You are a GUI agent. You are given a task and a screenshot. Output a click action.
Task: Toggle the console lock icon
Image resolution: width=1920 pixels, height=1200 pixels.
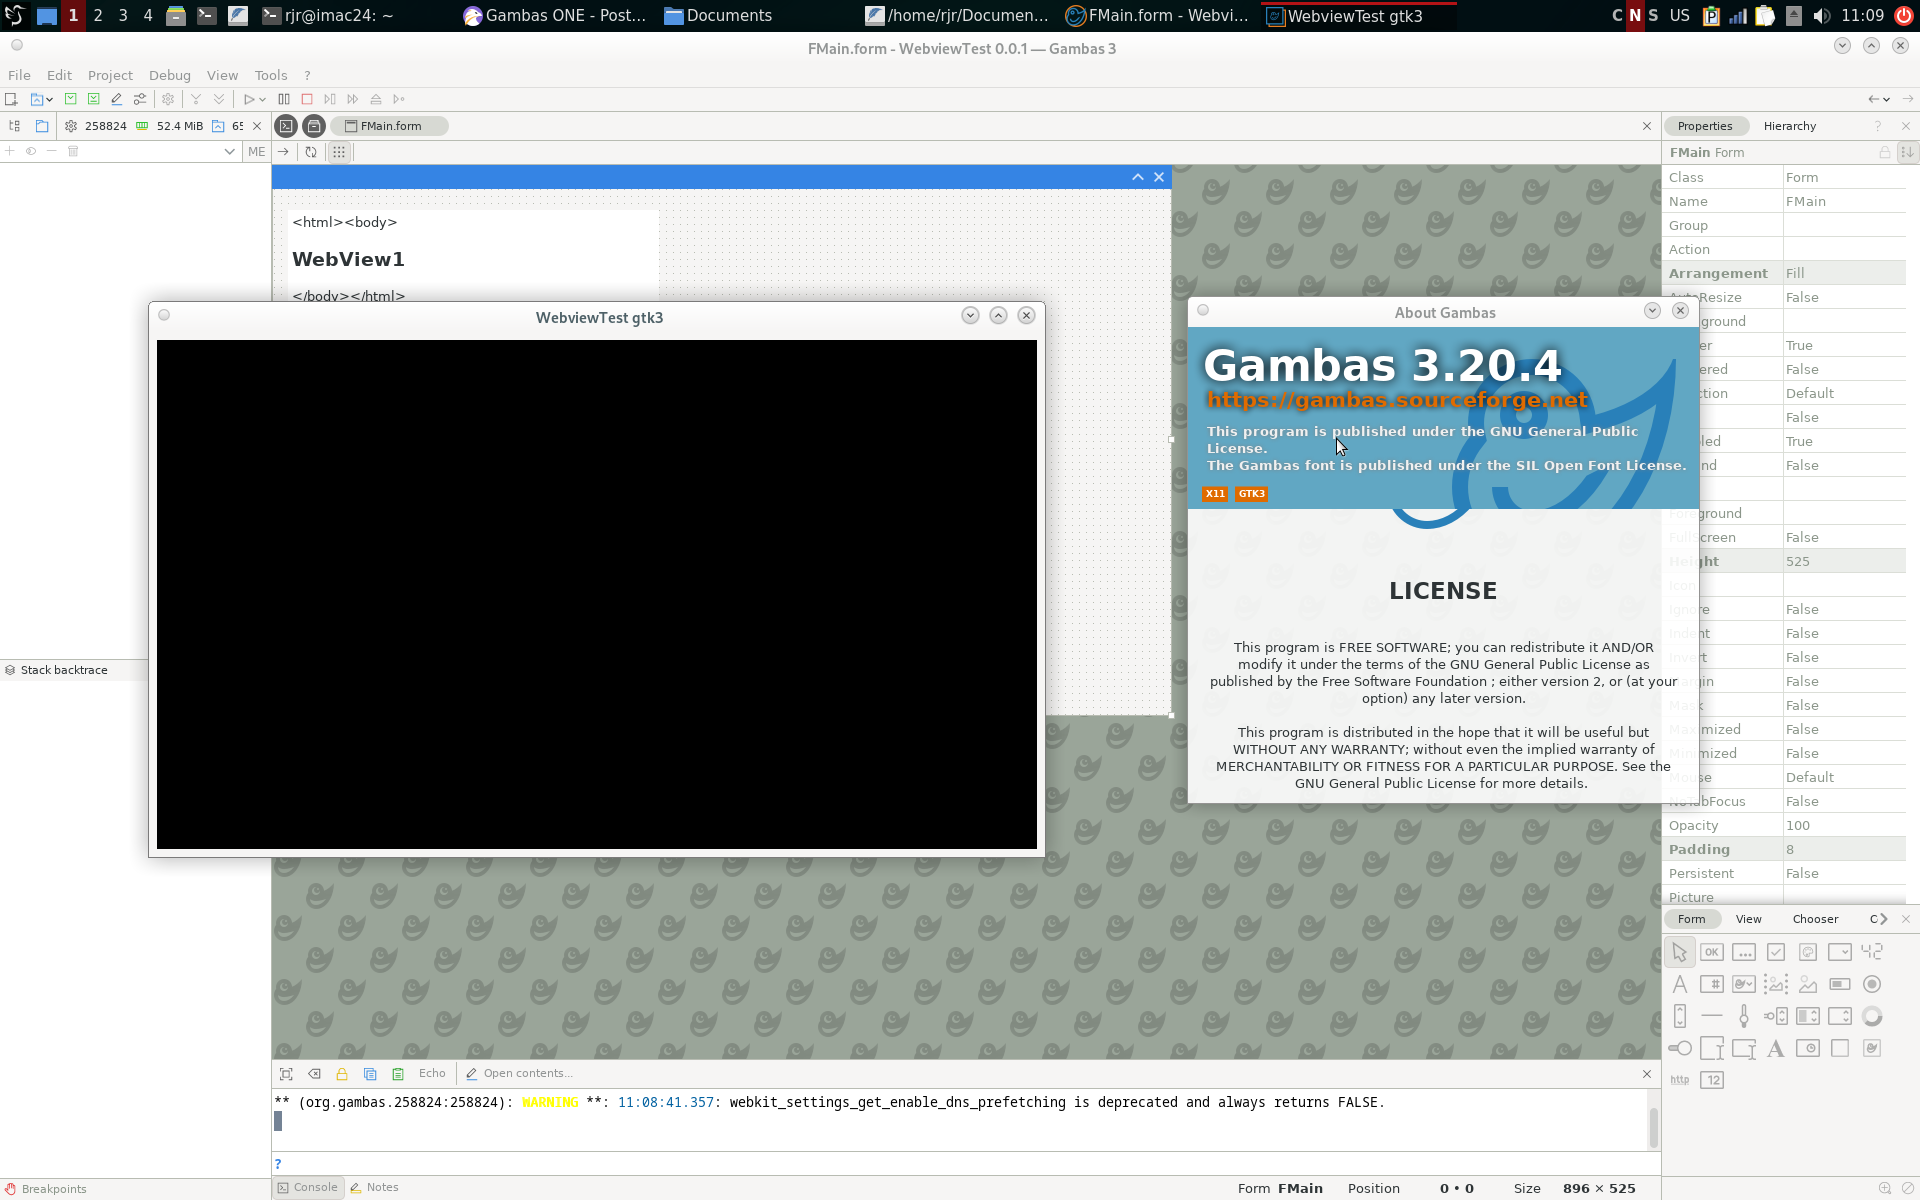pyautogui.click(x=342, y=1073)
